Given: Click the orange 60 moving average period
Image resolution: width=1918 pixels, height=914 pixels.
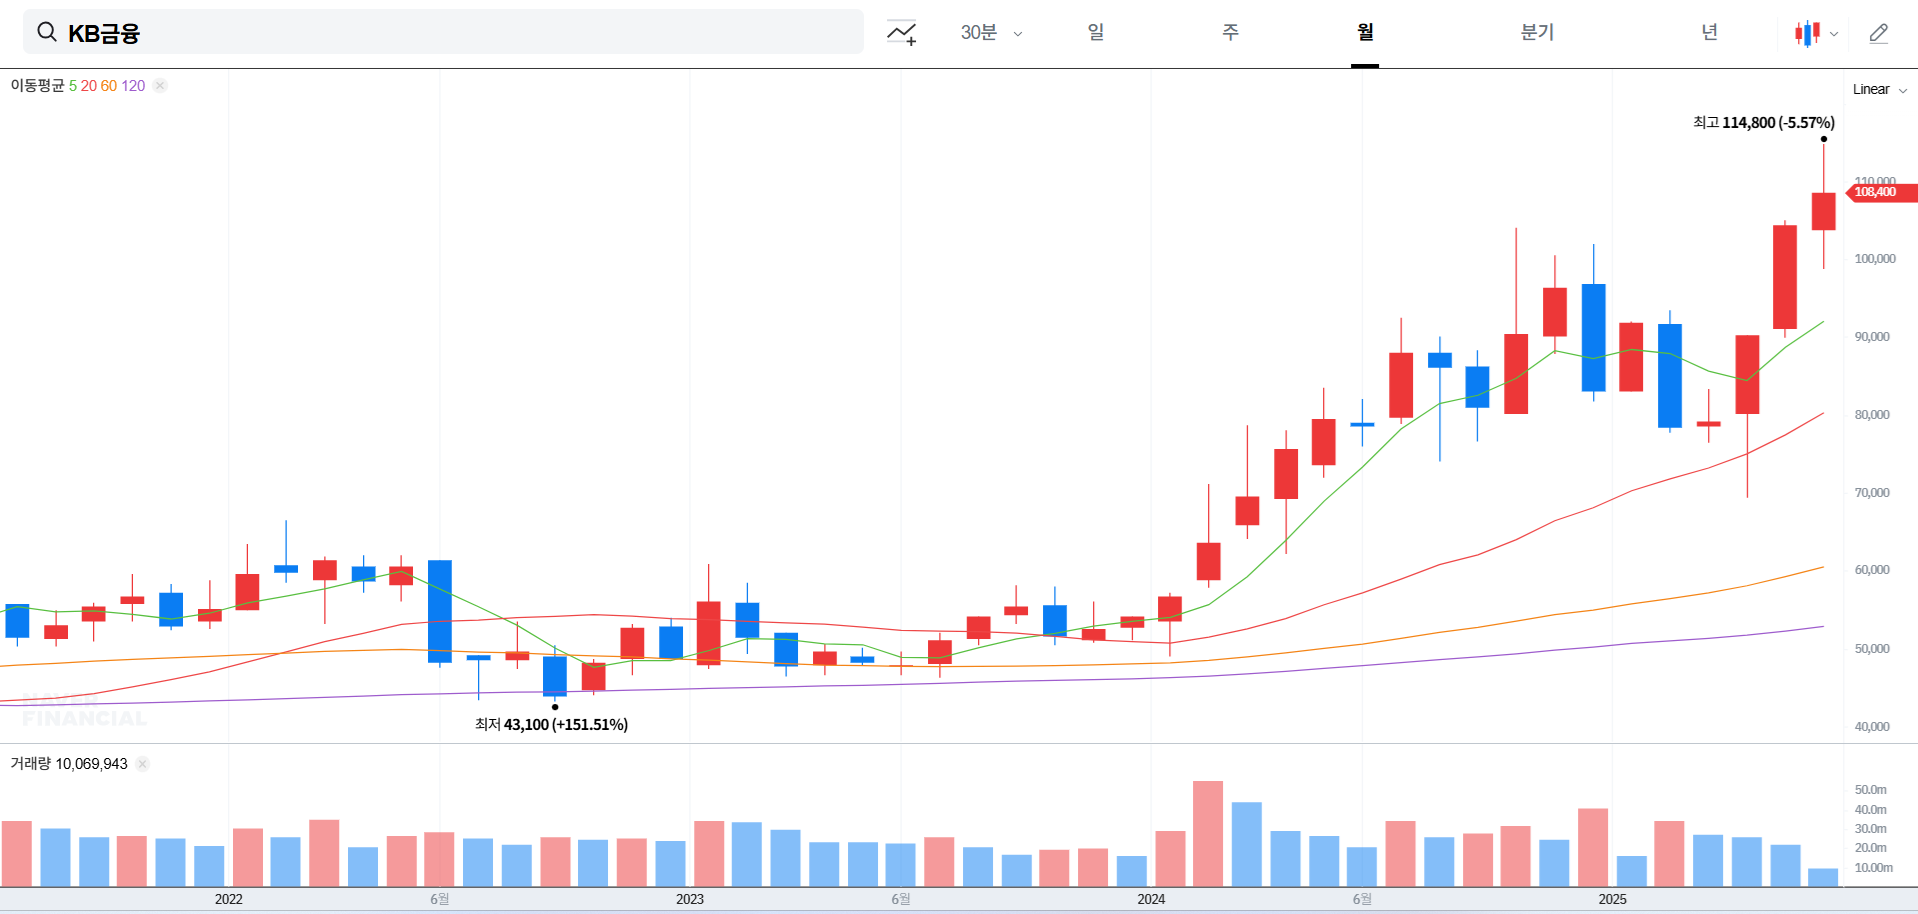Looking at the screenshot, I should pos(109,86).
